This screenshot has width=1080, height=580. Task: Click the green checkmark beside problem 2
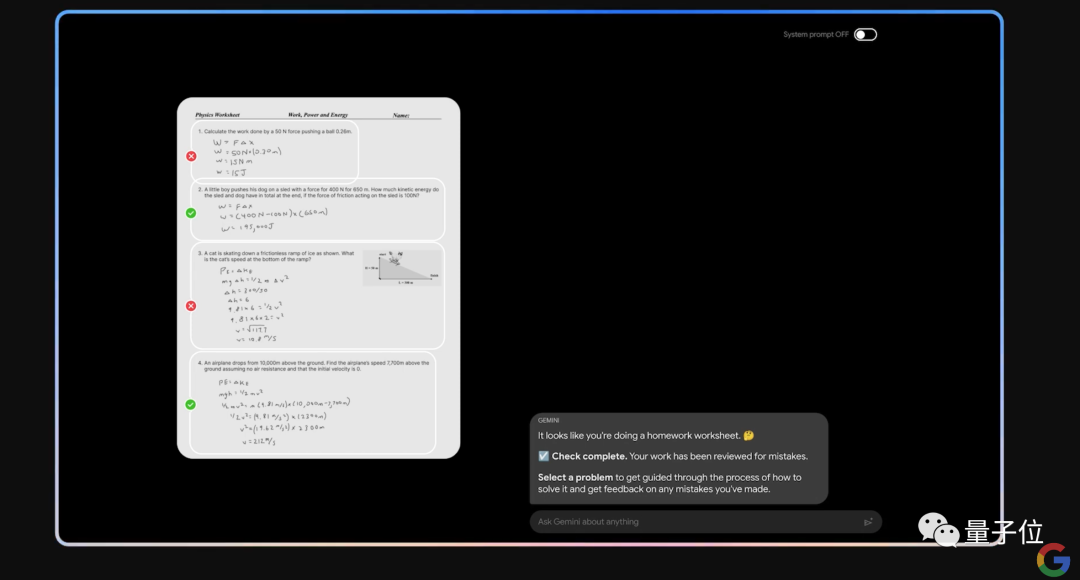coord(191,213)
